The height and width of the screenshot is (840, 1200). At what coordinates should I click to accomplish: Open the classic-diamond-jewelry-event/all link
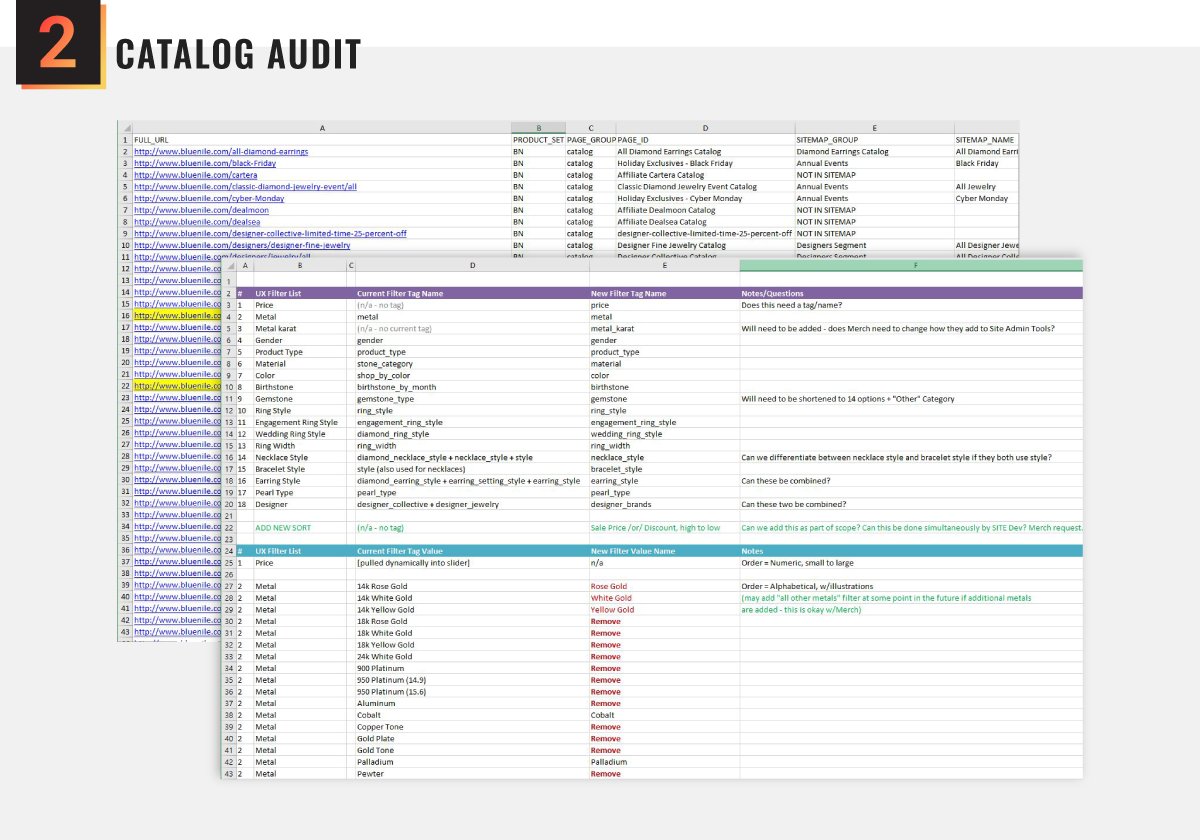coord(245,187)
